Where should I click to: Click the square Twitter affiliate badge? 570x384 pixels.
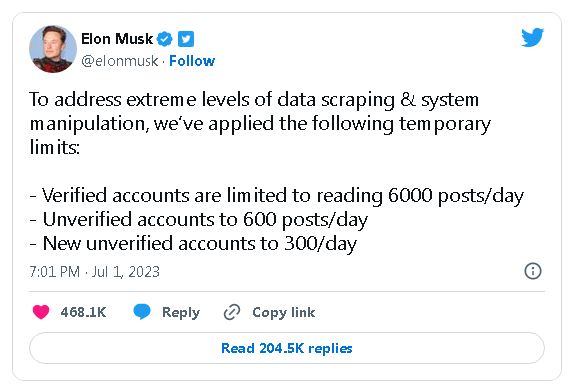click(186, 39)
